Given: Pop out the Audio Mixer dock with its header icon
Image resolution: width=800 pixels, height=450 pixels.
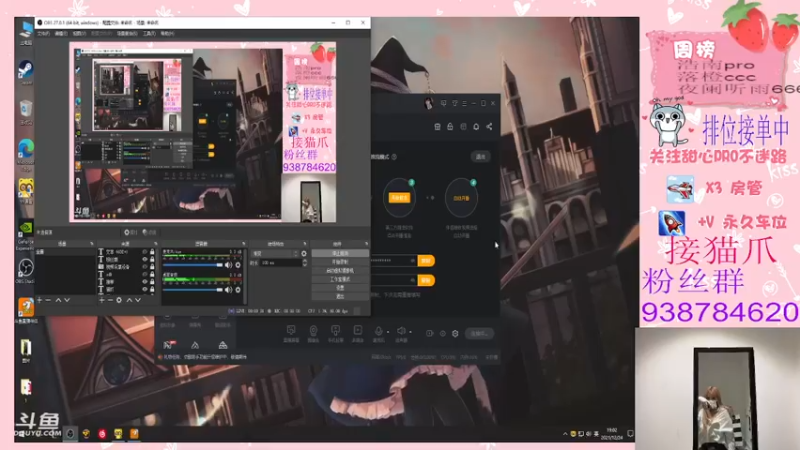Looking at the screenshot, I should (x=244, y=244).
